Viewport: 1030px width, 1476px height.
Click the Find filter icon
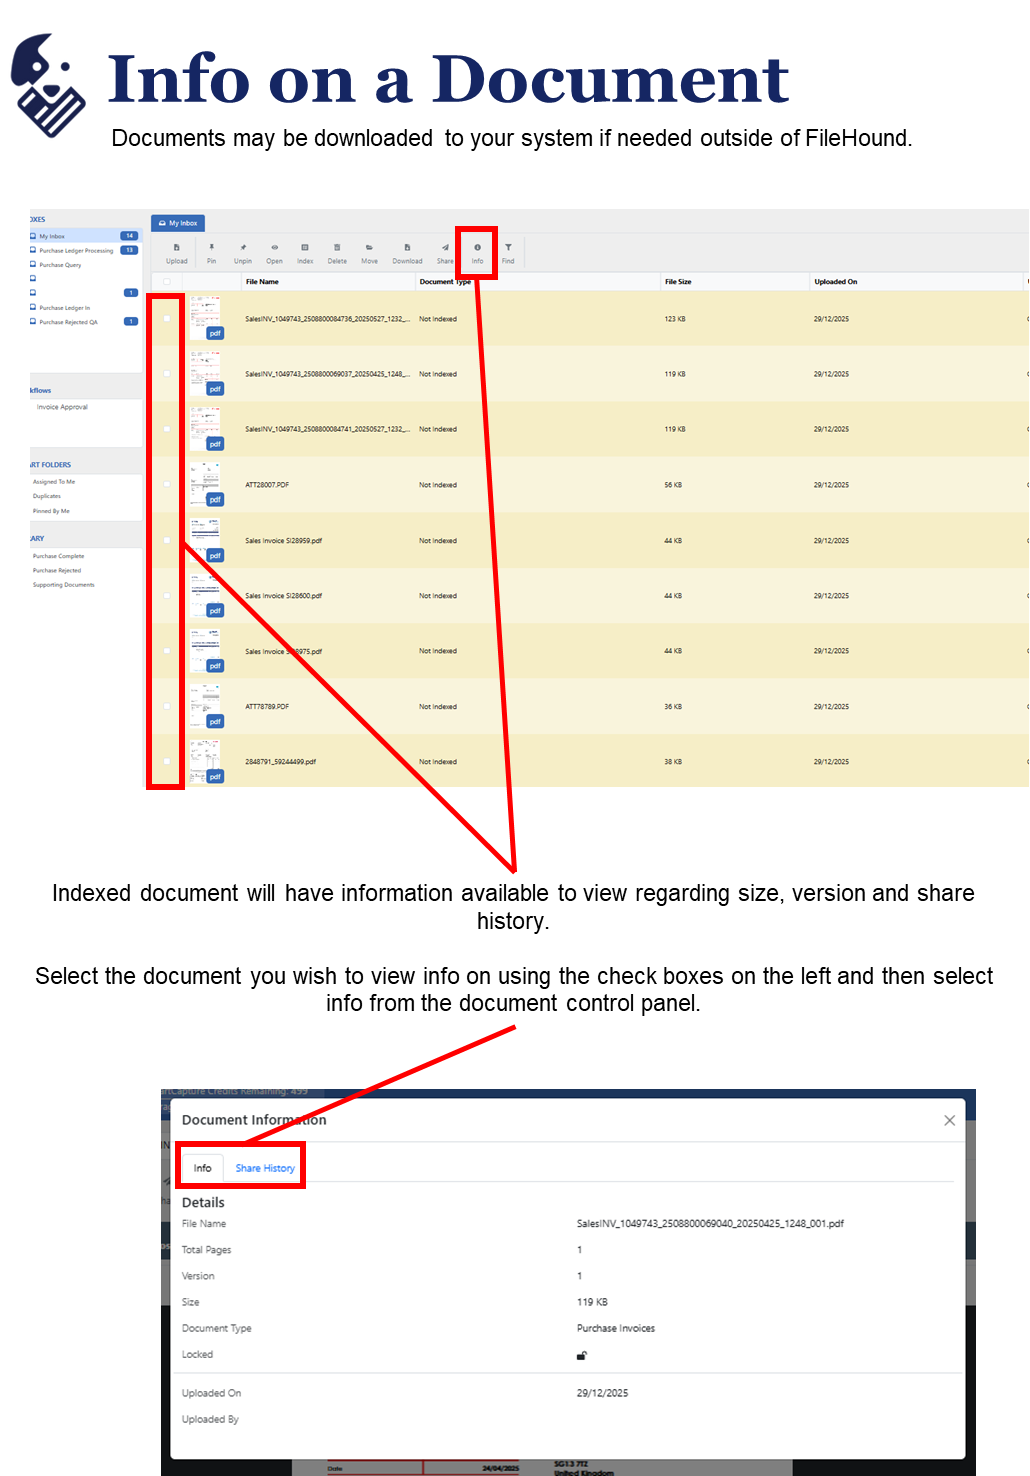(508, 247)
